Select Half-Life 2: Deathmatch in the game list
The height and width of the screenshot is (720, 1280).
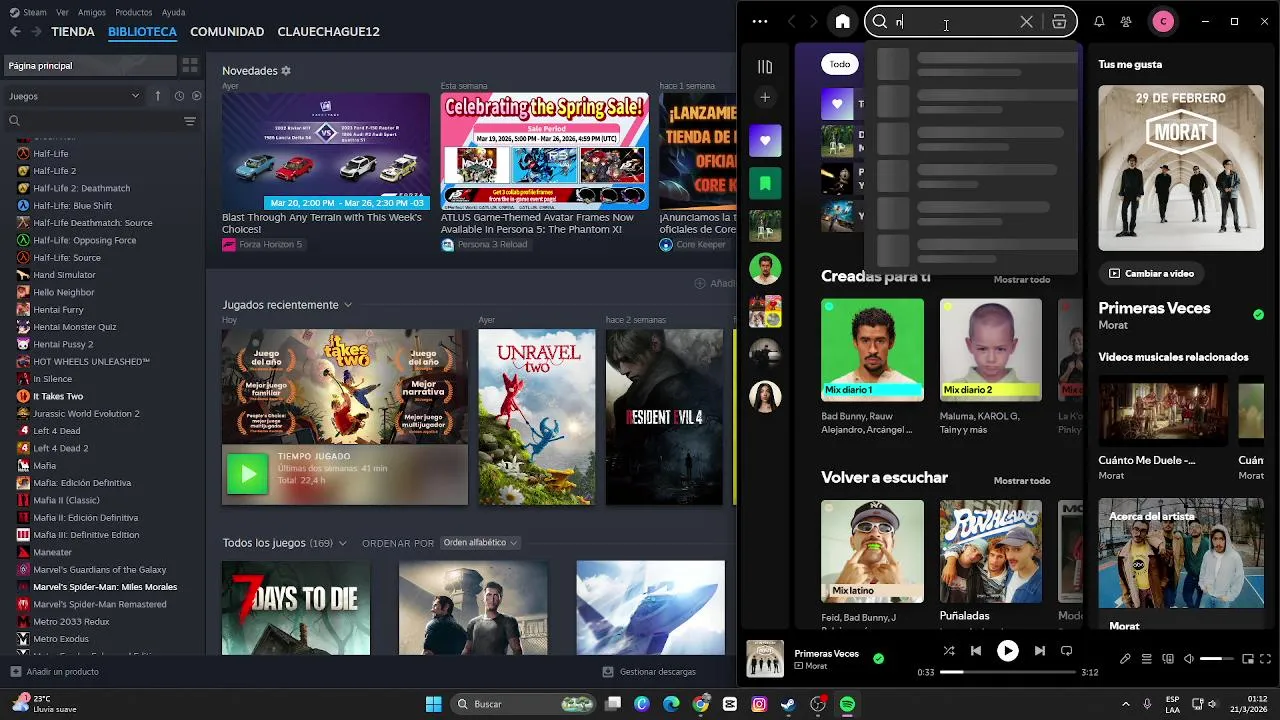point(82,188)
